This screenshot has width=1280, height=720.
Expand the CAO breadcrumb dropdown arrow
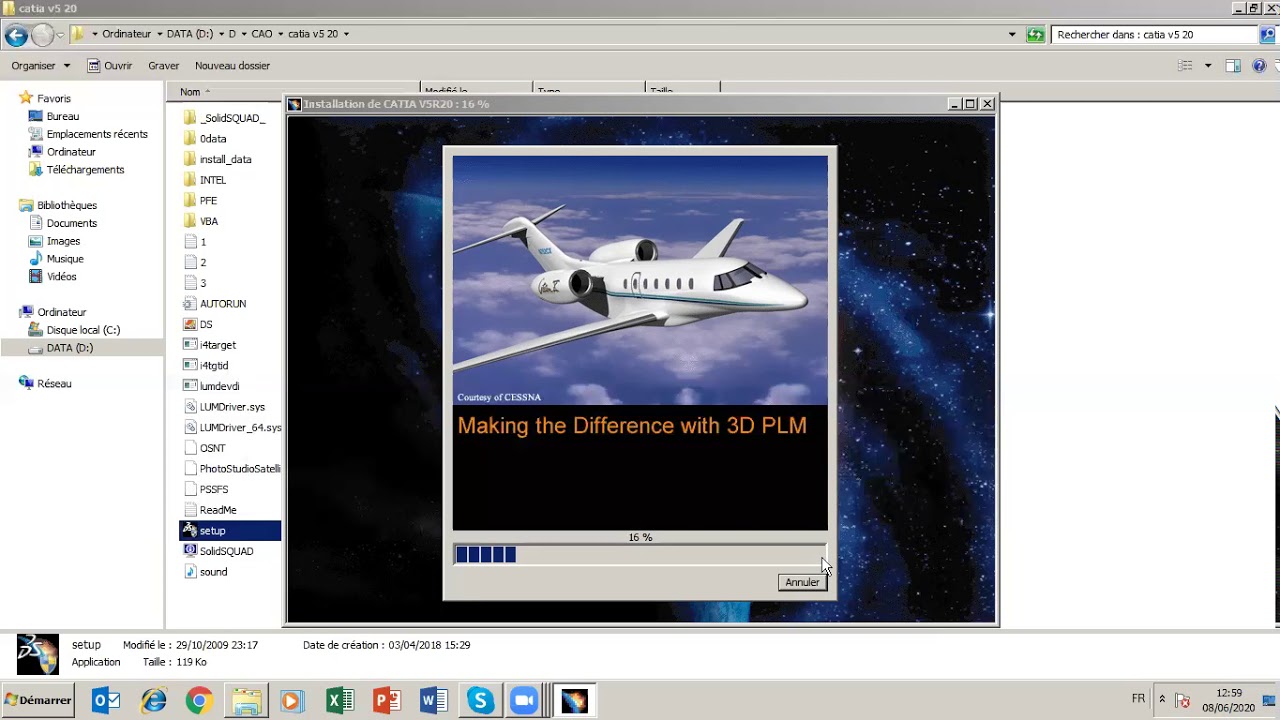[281, 34]
